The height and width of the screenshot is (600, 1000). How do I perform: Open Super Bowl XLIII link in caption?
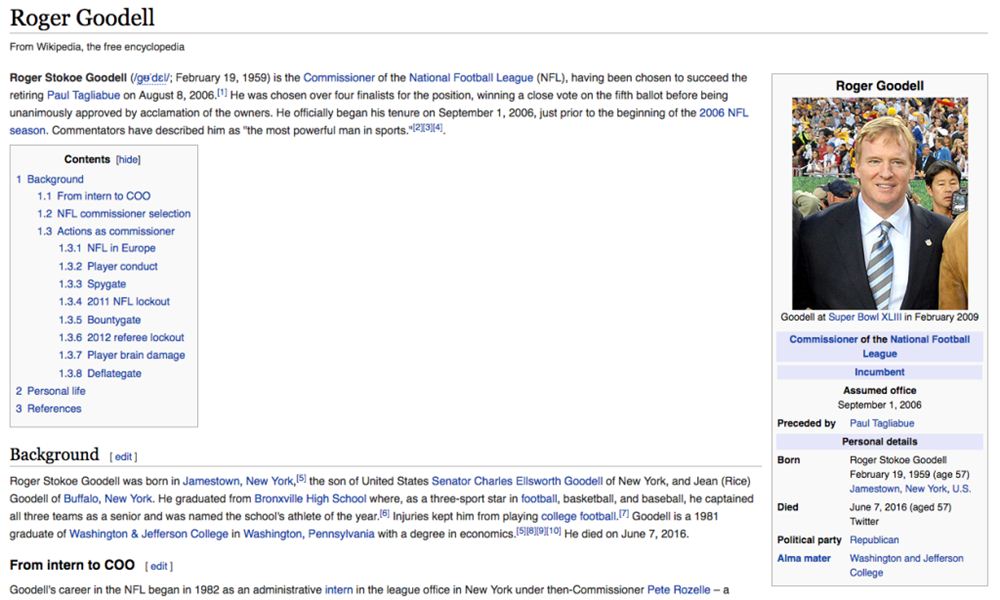point(865,317)
